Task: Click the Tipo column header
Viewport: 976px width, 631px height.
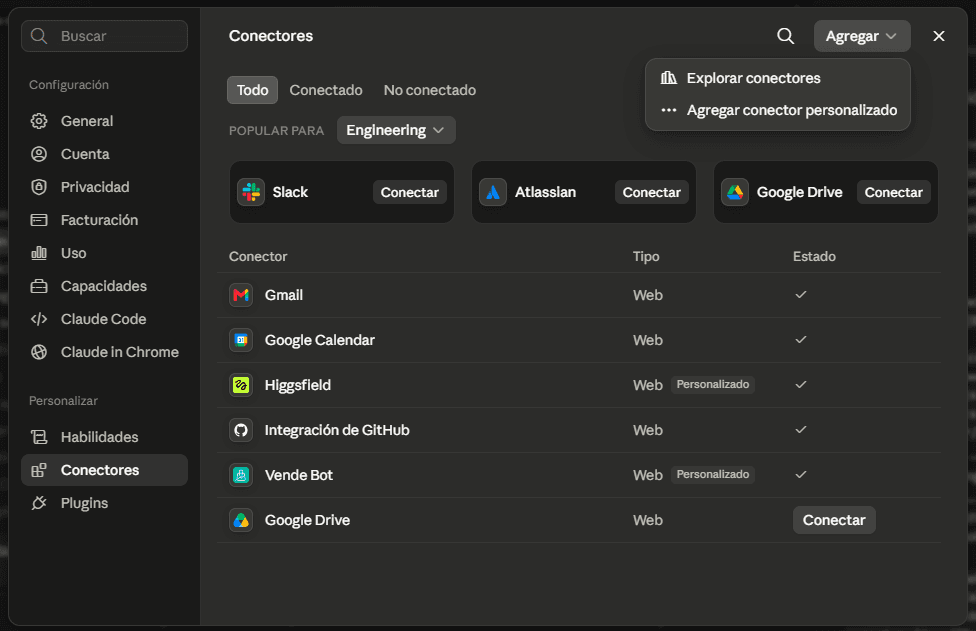Action: click(x=646, y=256)
